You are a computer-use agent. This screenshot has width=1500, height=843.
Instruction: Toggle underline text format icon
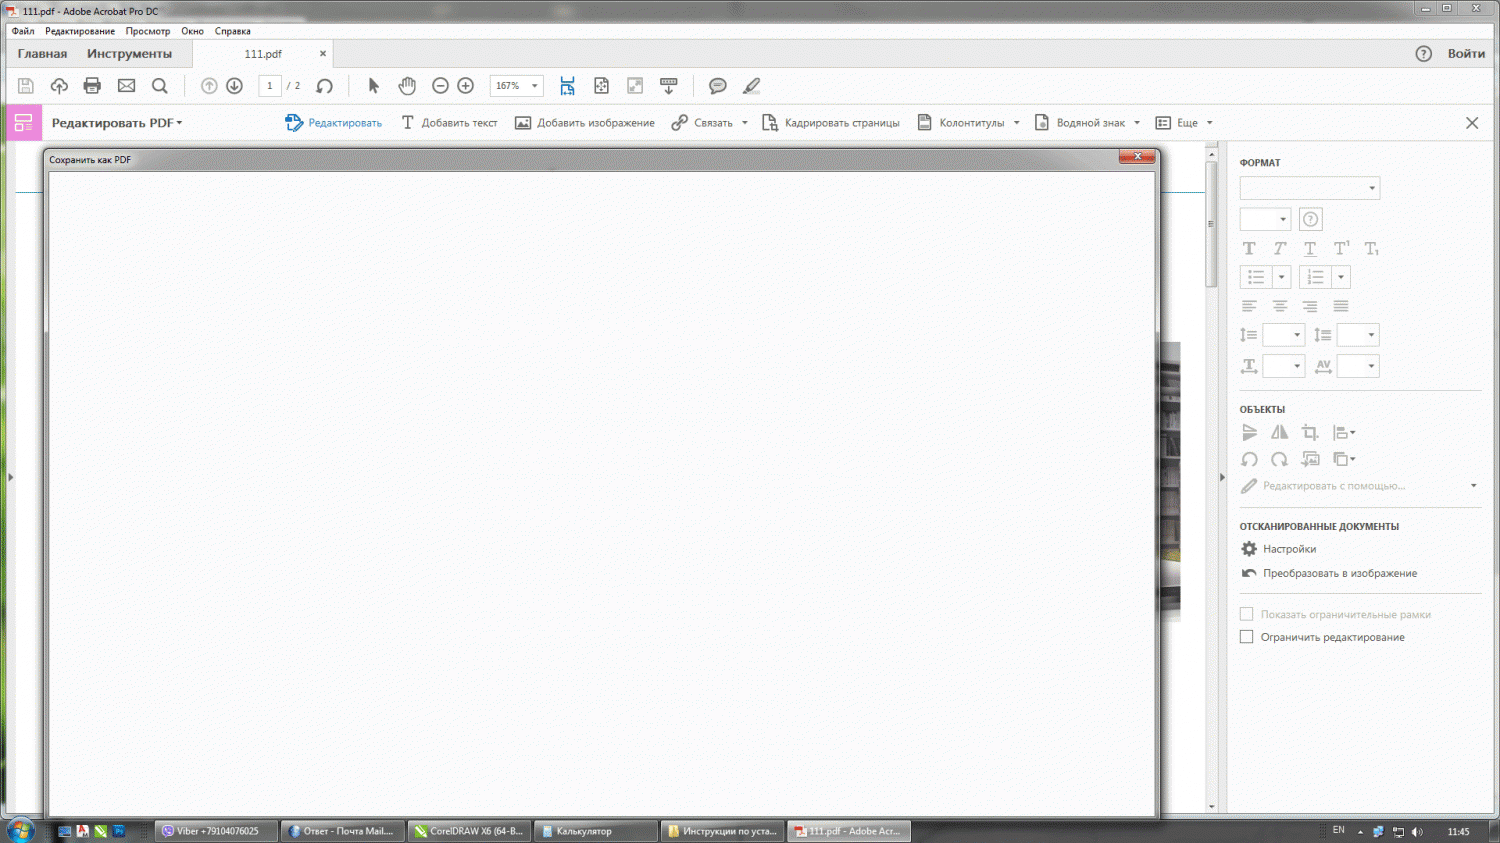1310,248
